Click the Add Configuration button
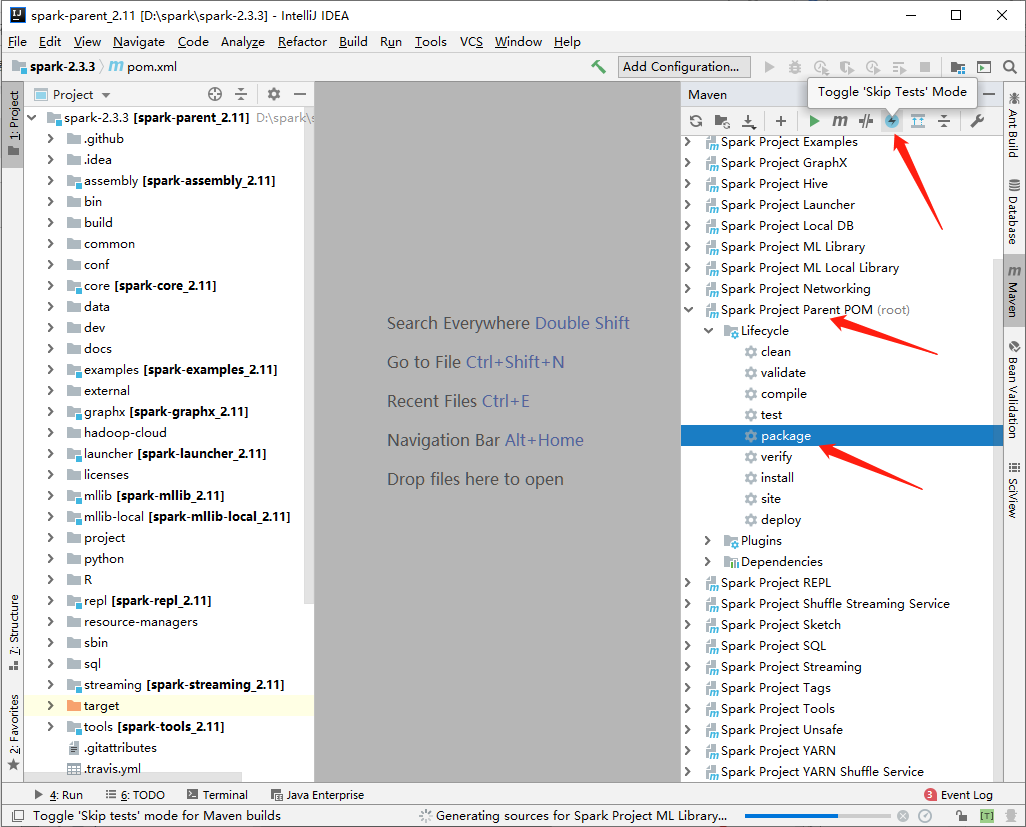This screenshot has height=827, width=1026. (684, 67)
